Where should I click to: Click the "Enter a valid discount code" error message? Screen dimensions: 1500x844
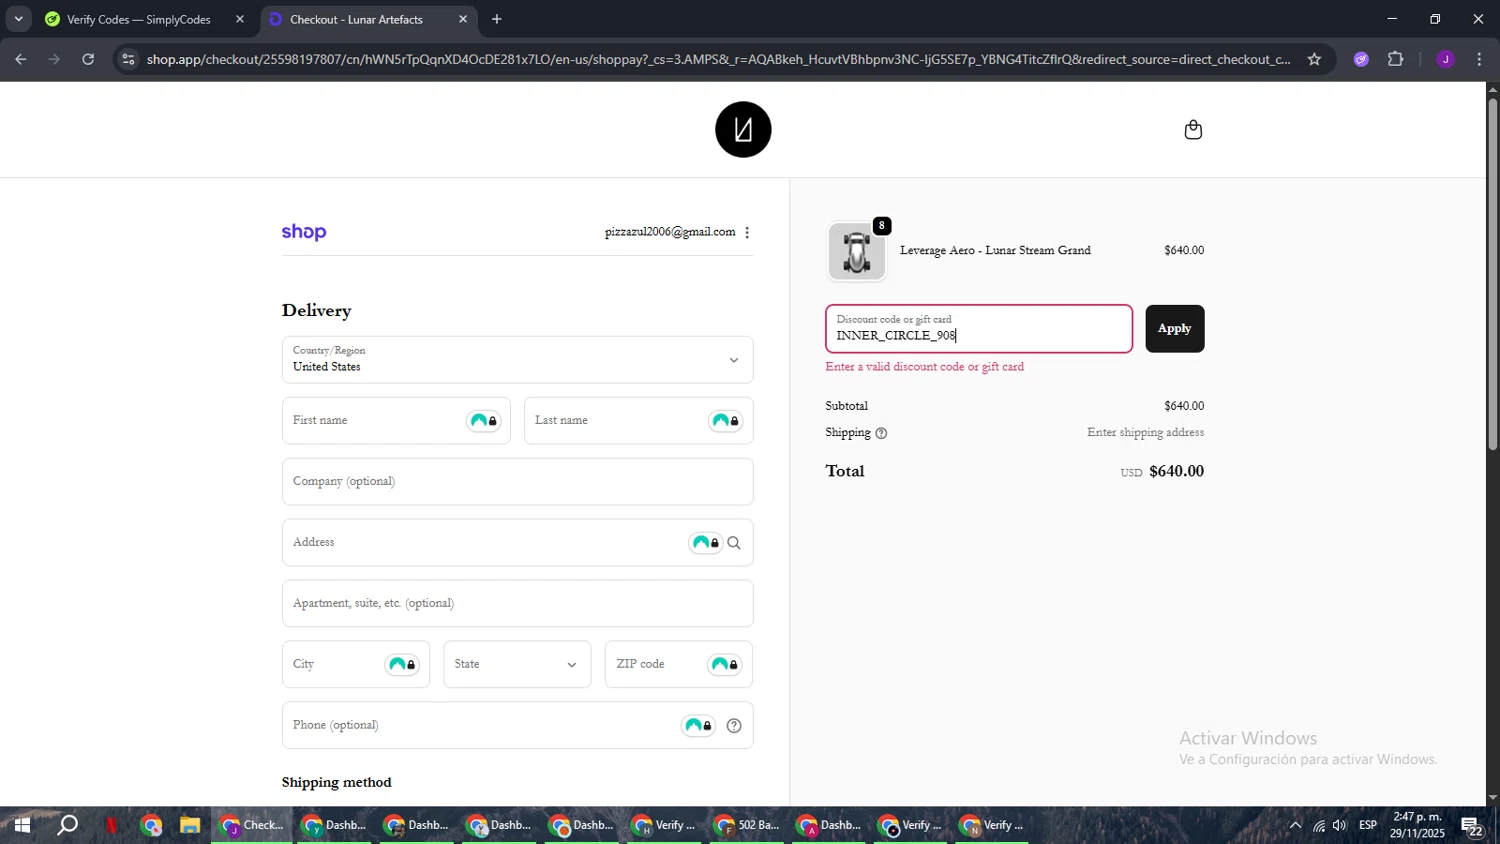click(x=925, y=367)
